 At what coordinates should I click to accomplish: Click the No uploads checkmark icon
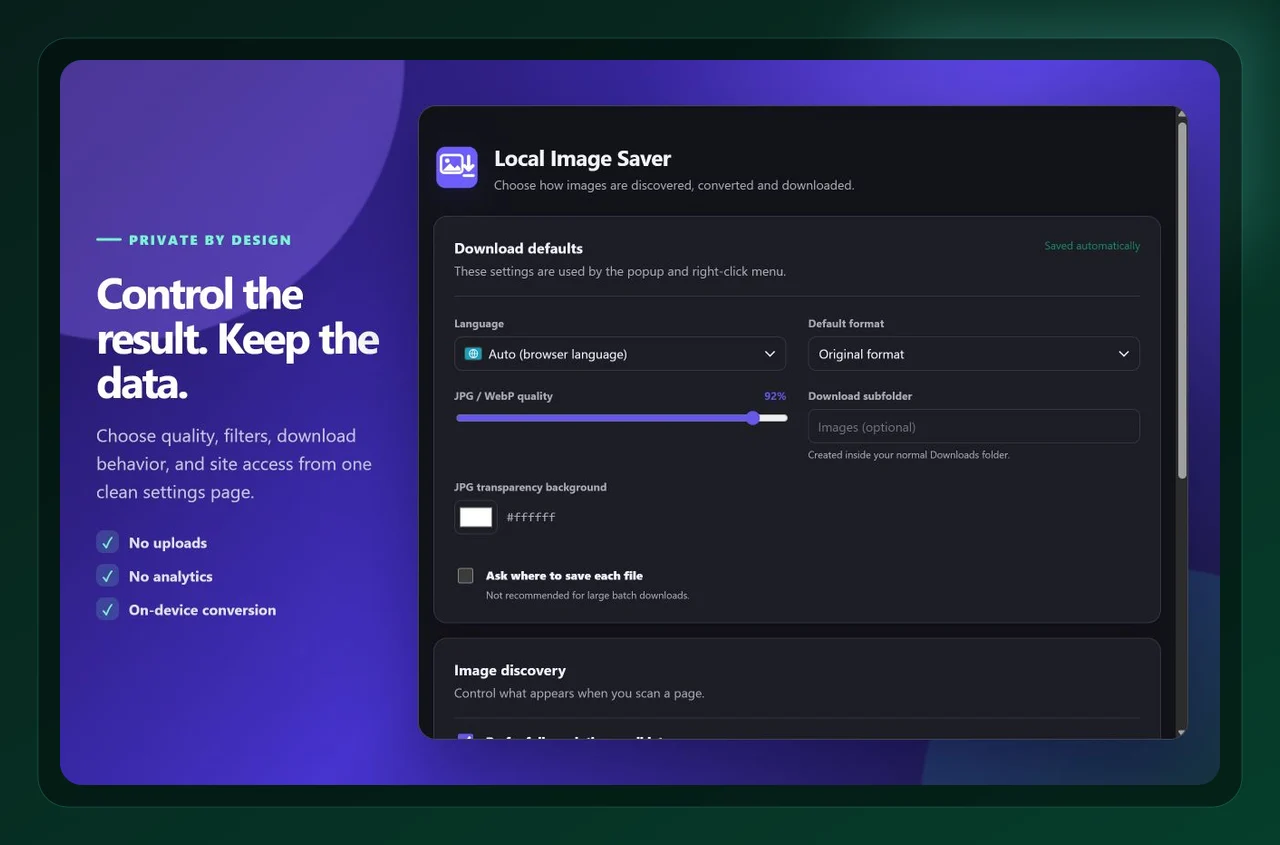click(x=108, y=542)
